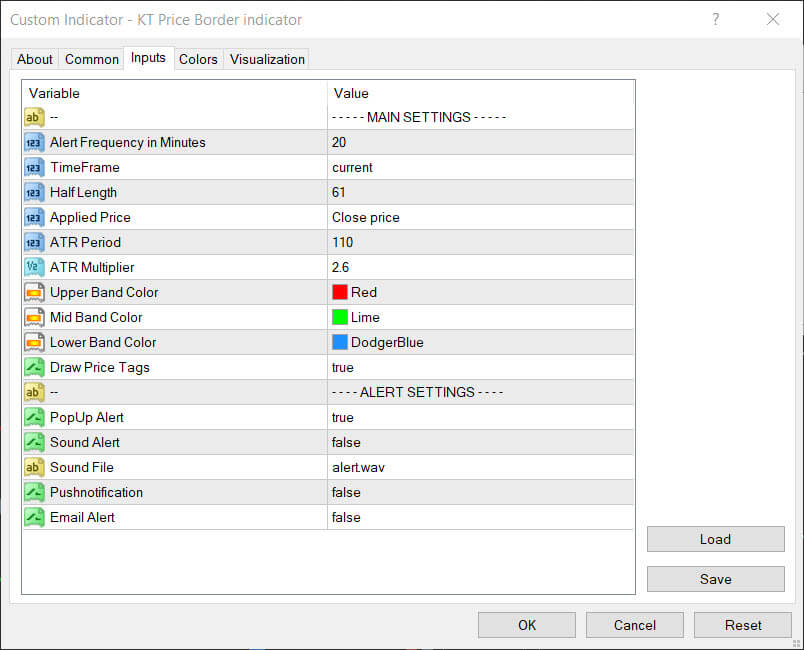The width and height of the screenshot is (804, 650).
Task: Click the Save button
Action: click(716, 579)
